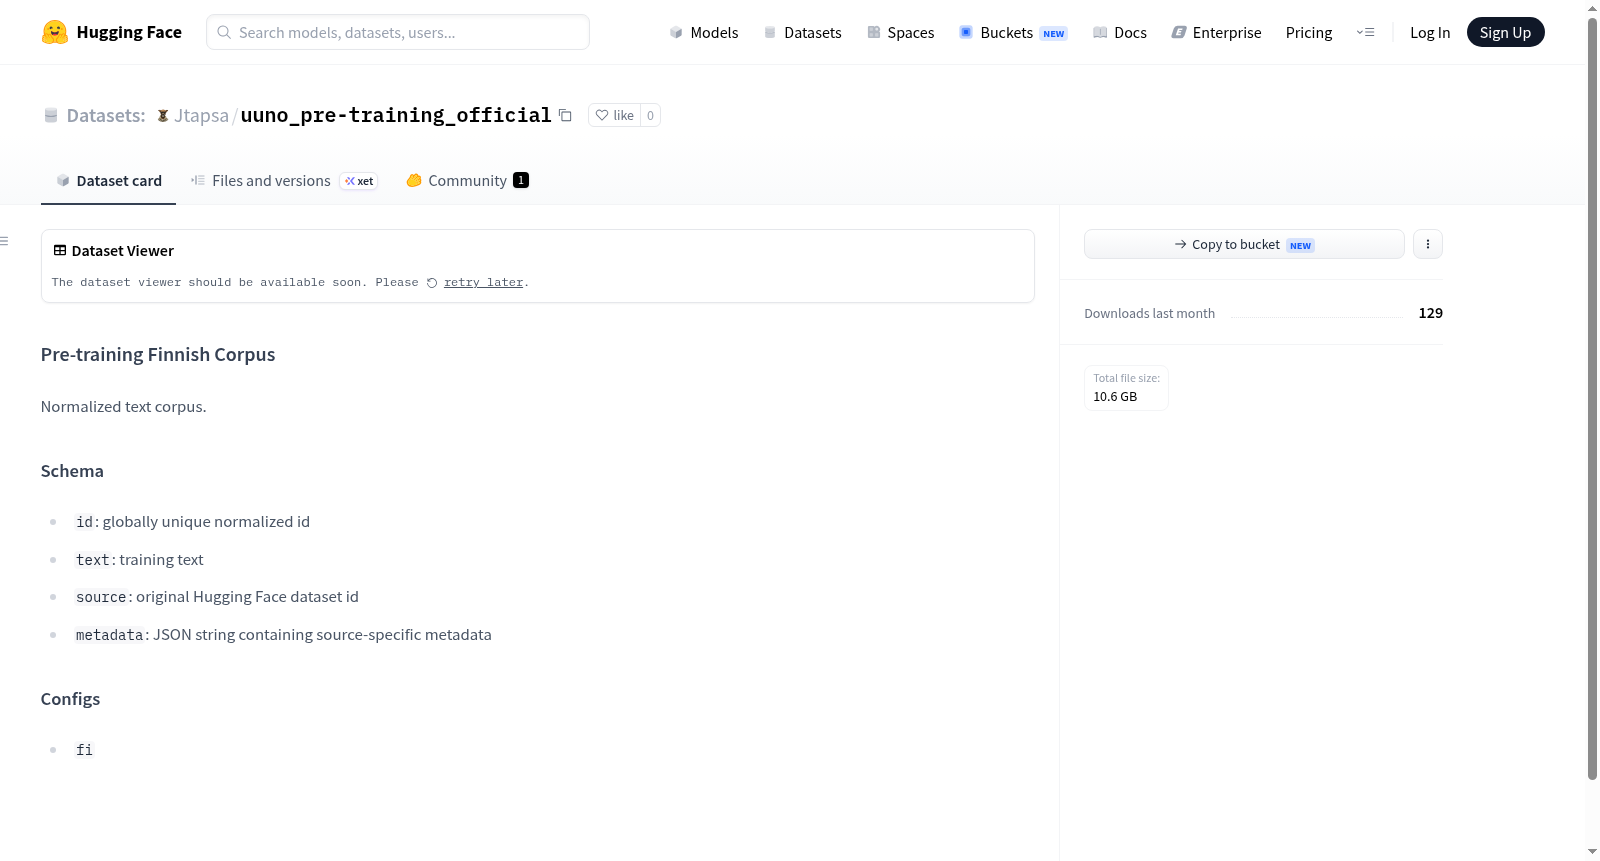Focus the search models, datasets, users field

pyautogui.click(x=398, y=32)
